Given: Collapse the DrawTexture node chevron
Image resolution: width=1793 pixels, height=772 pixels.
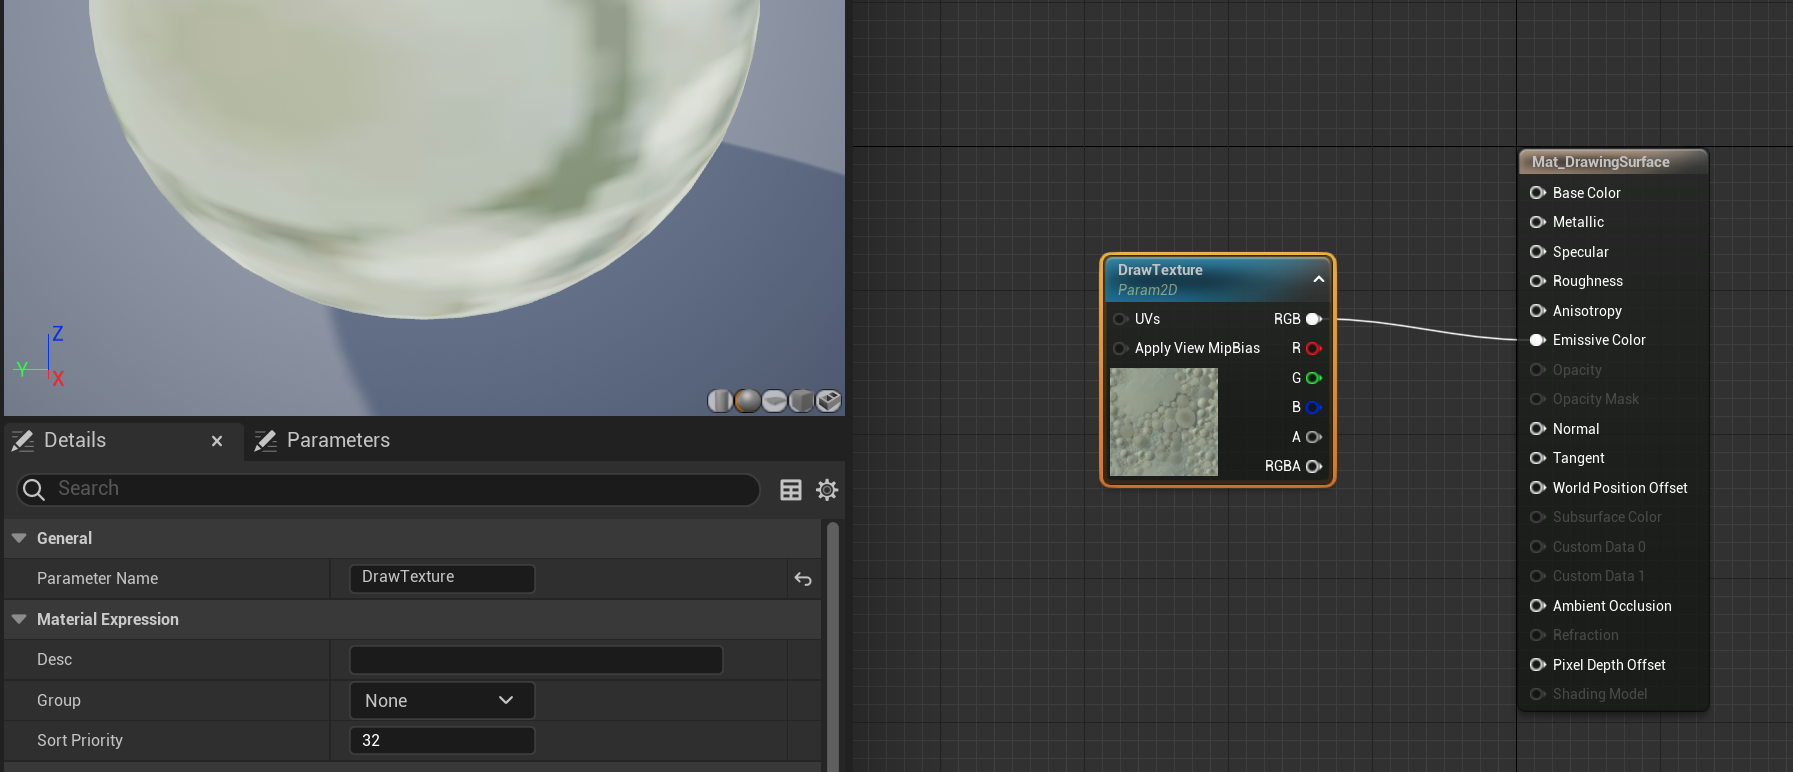Looking at the screenshot, I should 1319,279.
